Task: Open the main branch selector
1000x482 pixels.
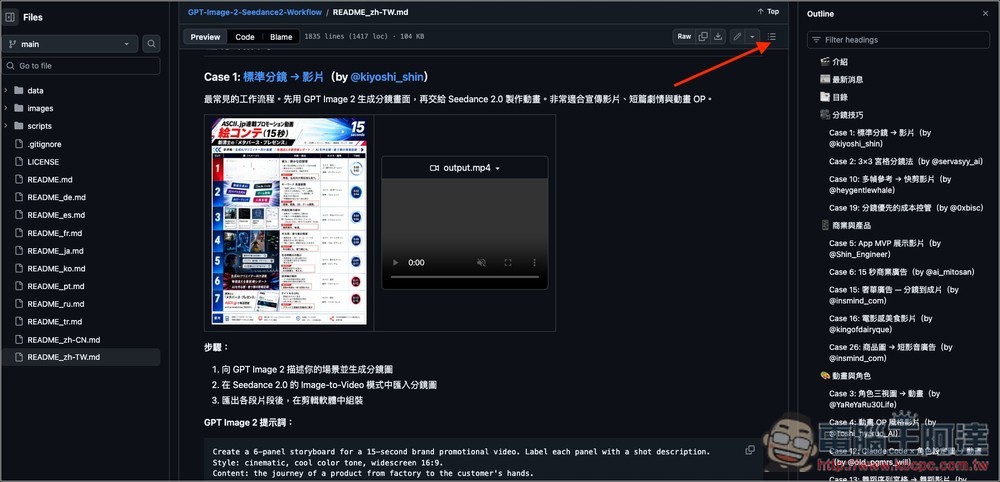Action: coord(70,44)
